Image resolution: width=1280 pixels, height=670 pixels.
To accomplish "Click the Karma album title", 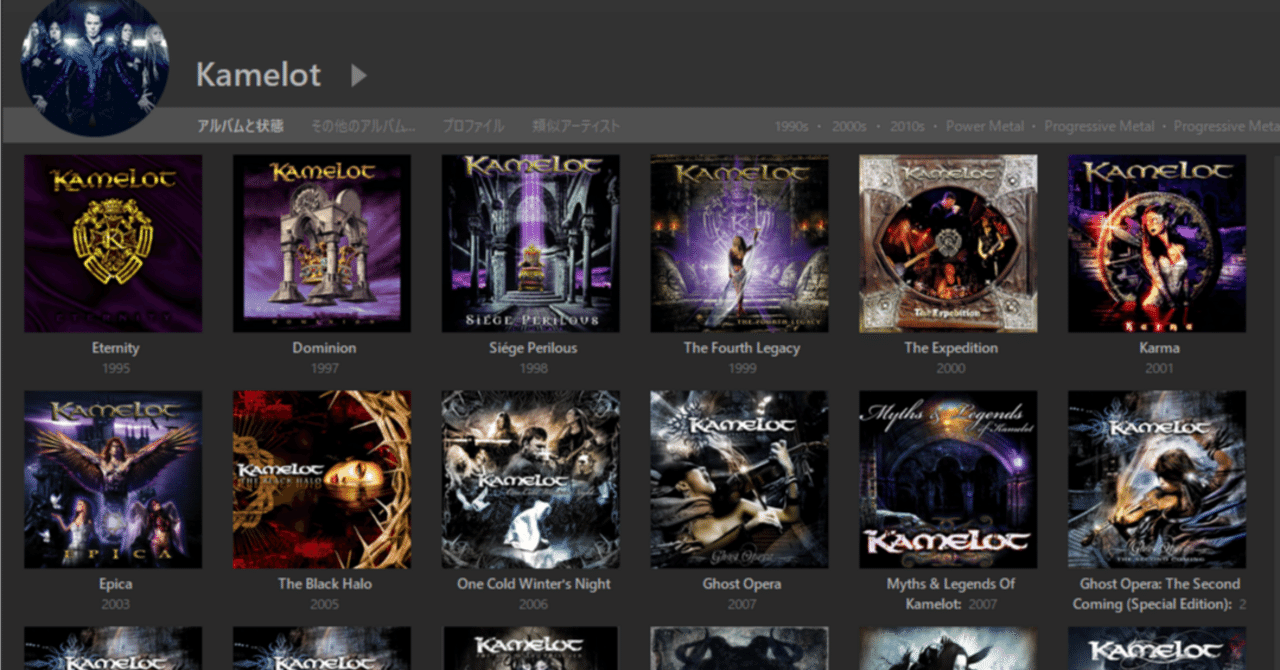I will (x=1159, y=348).
